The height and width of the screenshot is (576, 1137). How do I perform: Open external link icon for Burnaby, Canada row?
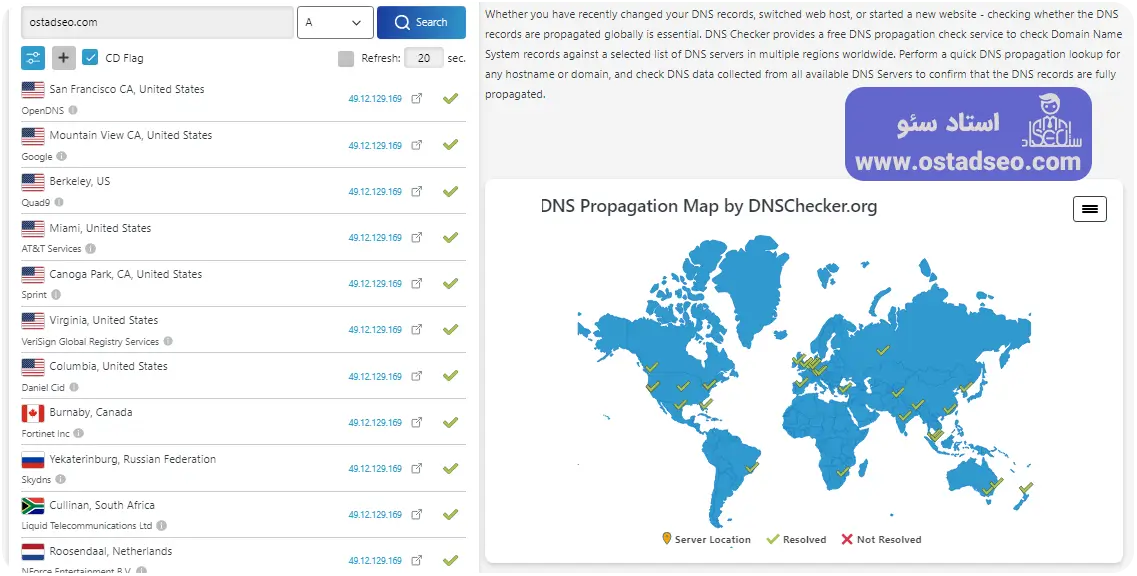coord(417,422)
